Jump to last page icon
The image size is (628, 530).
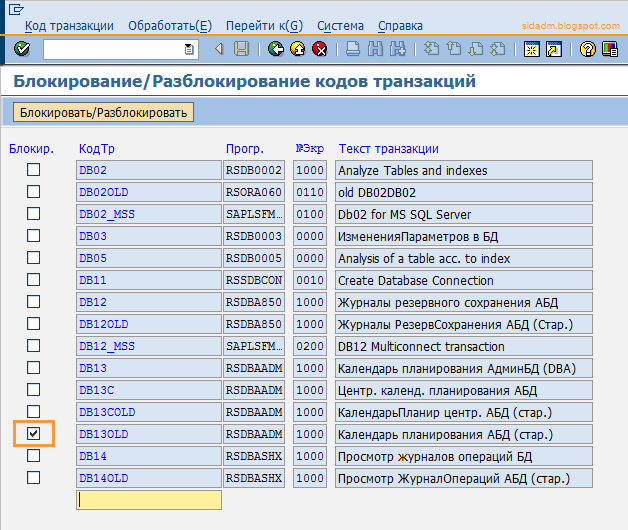click(x=498, y=49)
